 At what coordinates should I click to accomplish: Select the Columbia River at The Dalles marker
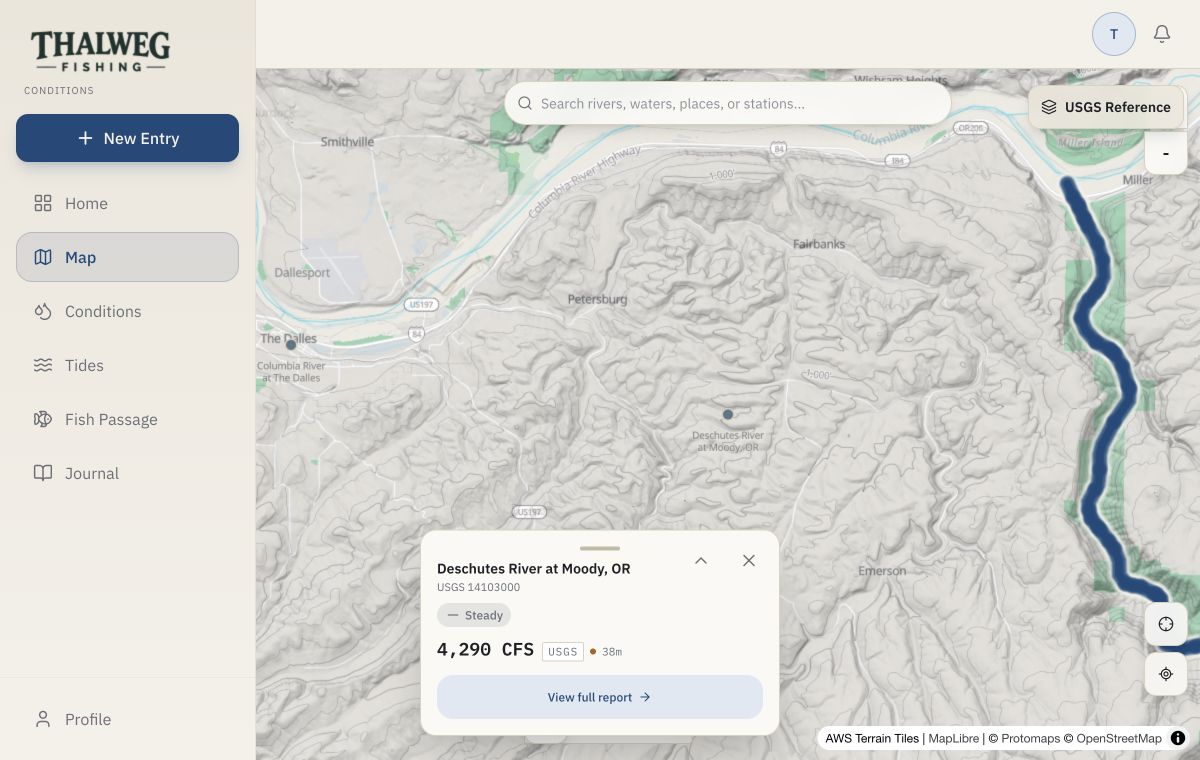pos(291,344)
